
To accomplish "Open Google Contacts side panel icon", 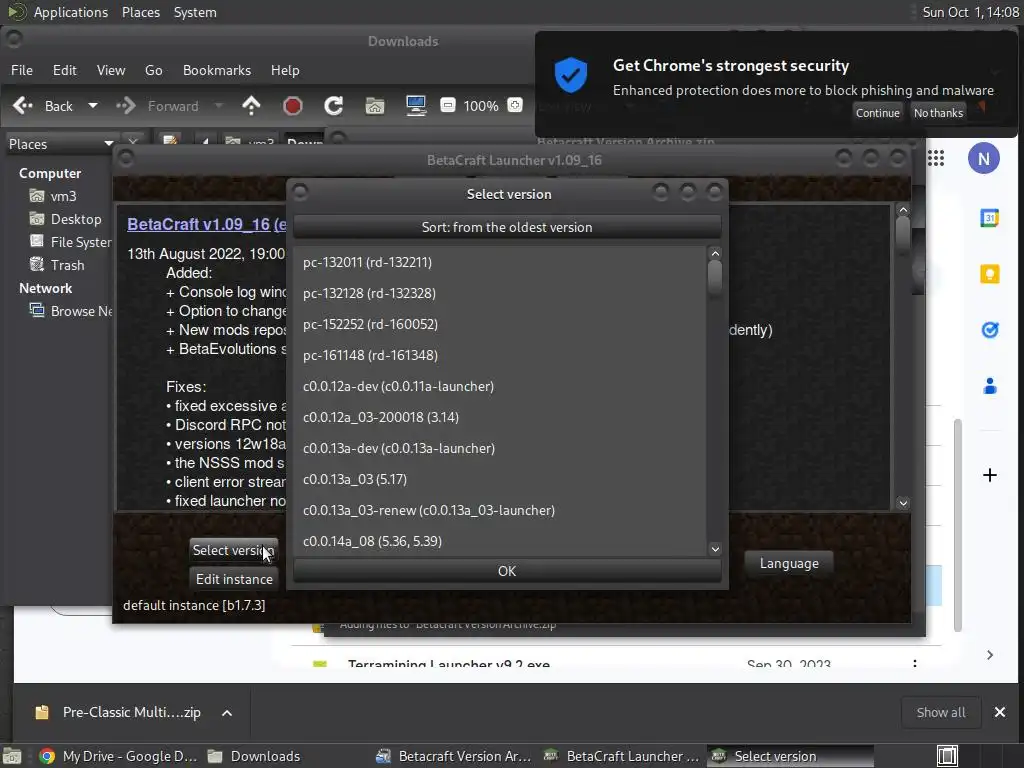I will 989,386.
